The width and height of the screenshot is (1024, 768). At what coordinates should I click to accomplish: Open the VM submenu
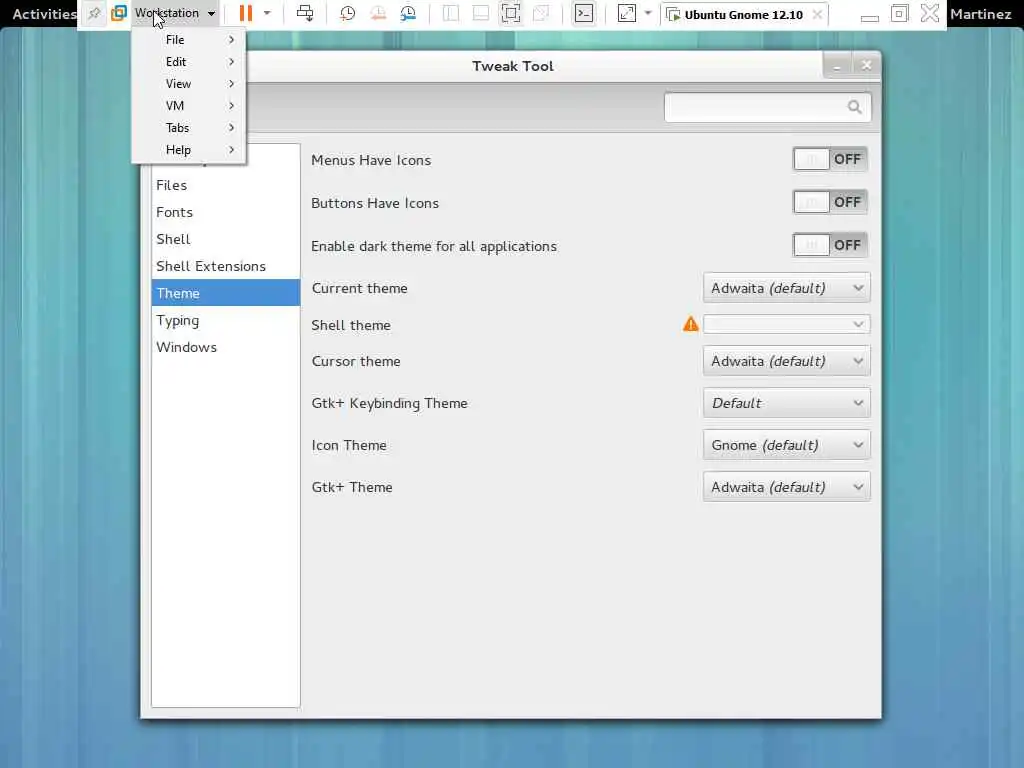point(189,106)
